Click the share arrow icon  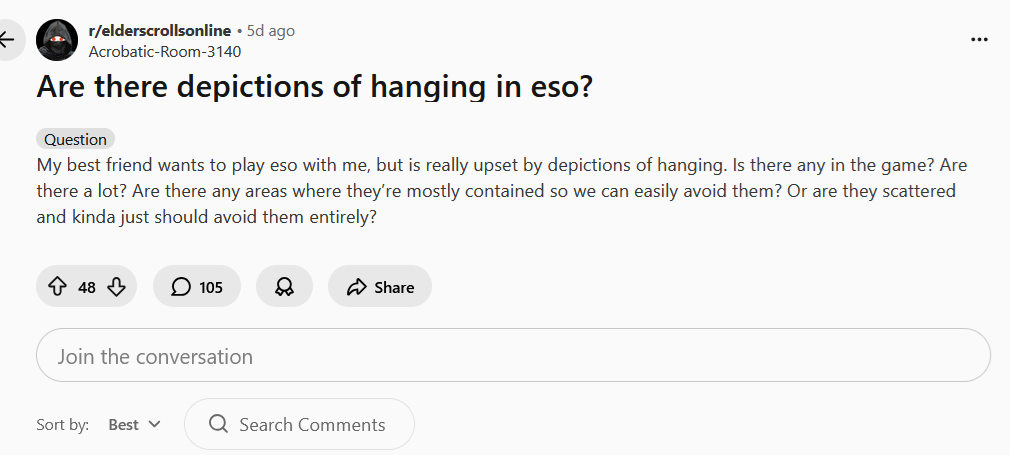pyautogui.click(x=356, y=287)
